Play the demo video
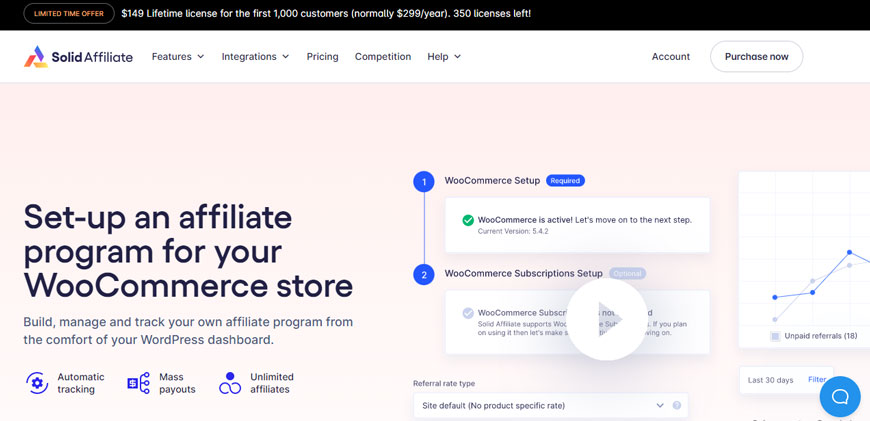The height and width of the screenshot is (421, 870). (608, 319)
